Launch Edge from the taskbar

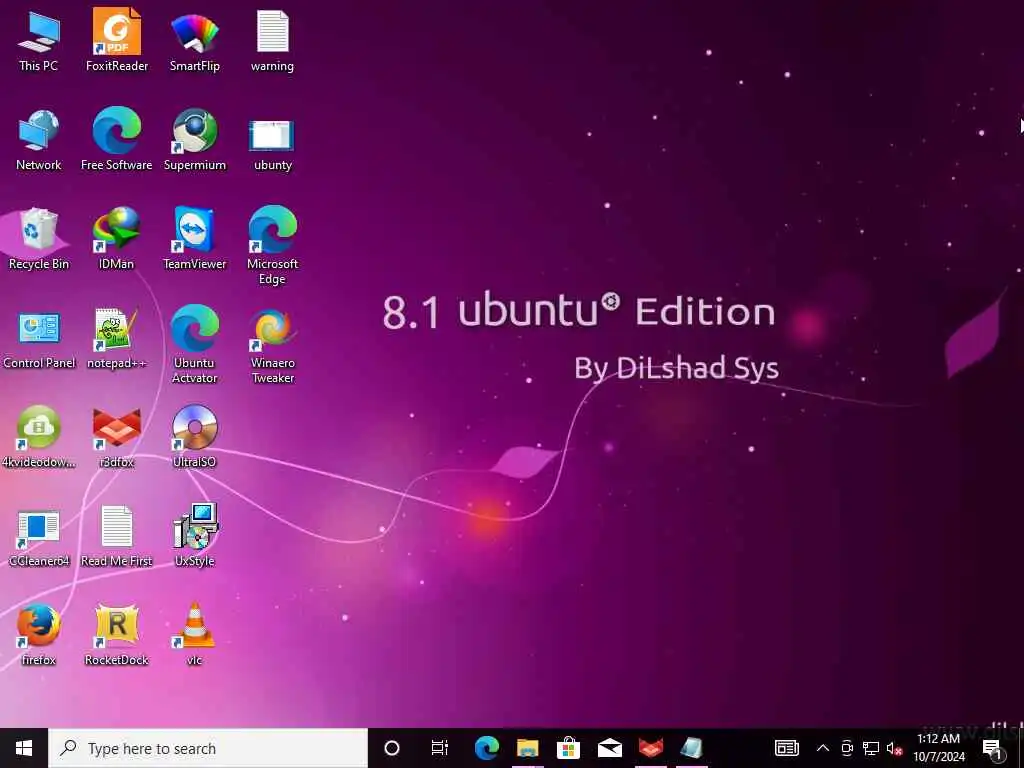click(x=487, y=748)
